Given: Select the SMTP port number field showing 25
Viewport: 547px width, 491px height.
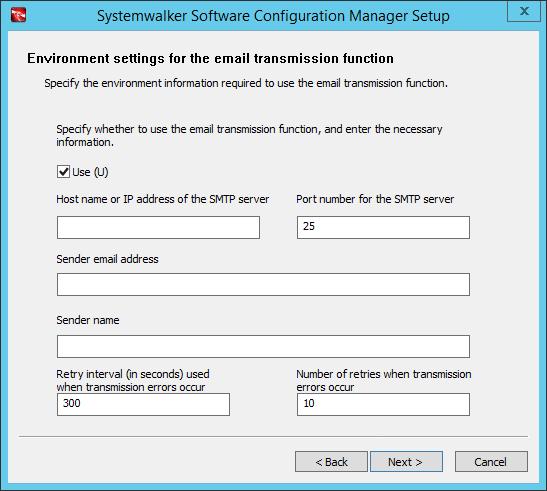Looking at the screenshot, I should pos(383,228).
